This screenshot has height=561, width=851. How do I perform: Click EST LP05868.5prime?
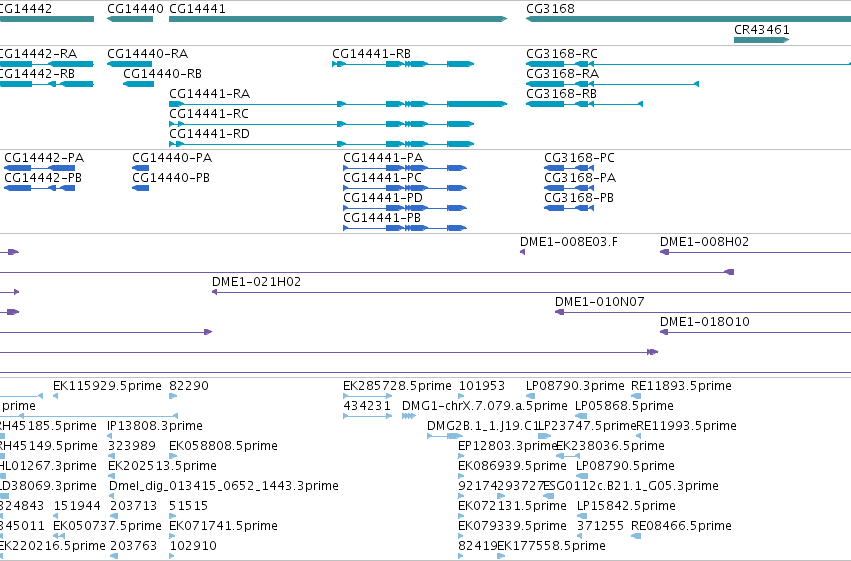tap(624, 406)
